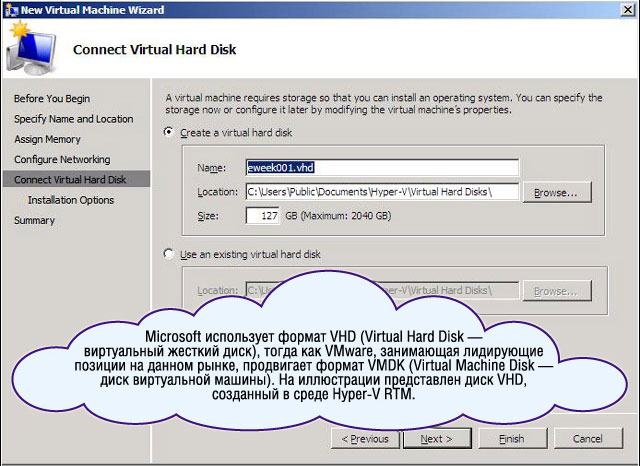Proceed with the Next button
The width and height of the screenshot is (640, 466).
click(x=437, y=439)
